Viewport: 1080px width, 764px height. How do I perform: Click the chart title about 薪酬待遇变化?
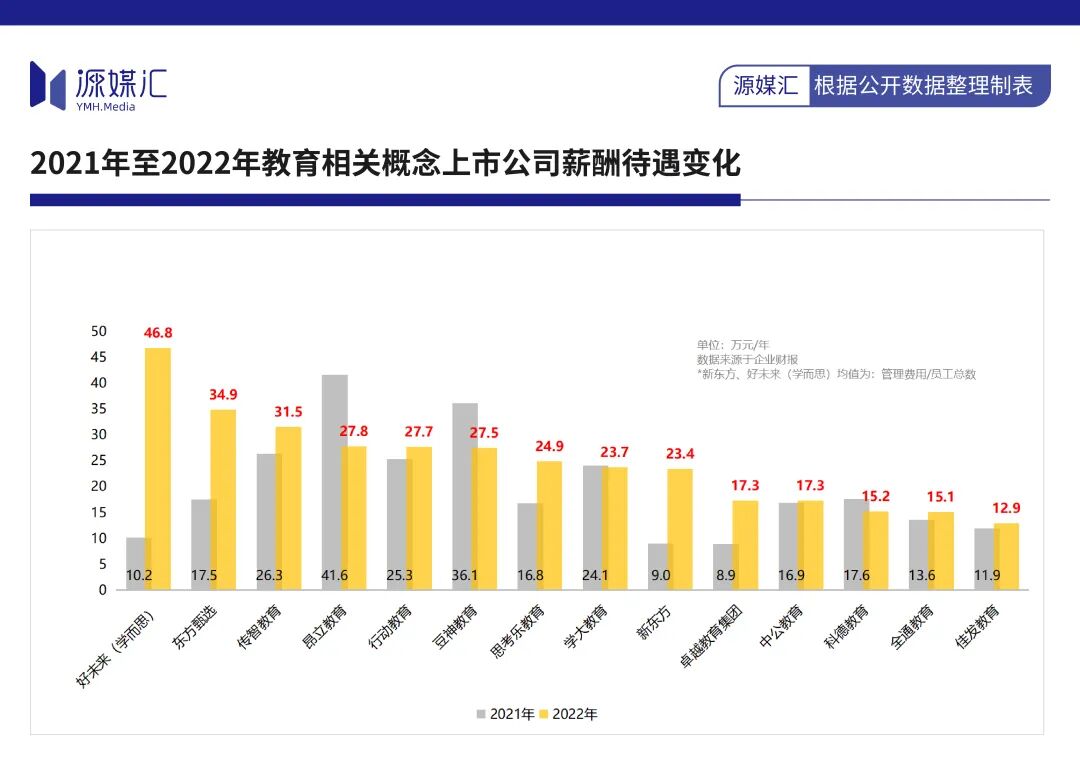click(x=385, y=163)
